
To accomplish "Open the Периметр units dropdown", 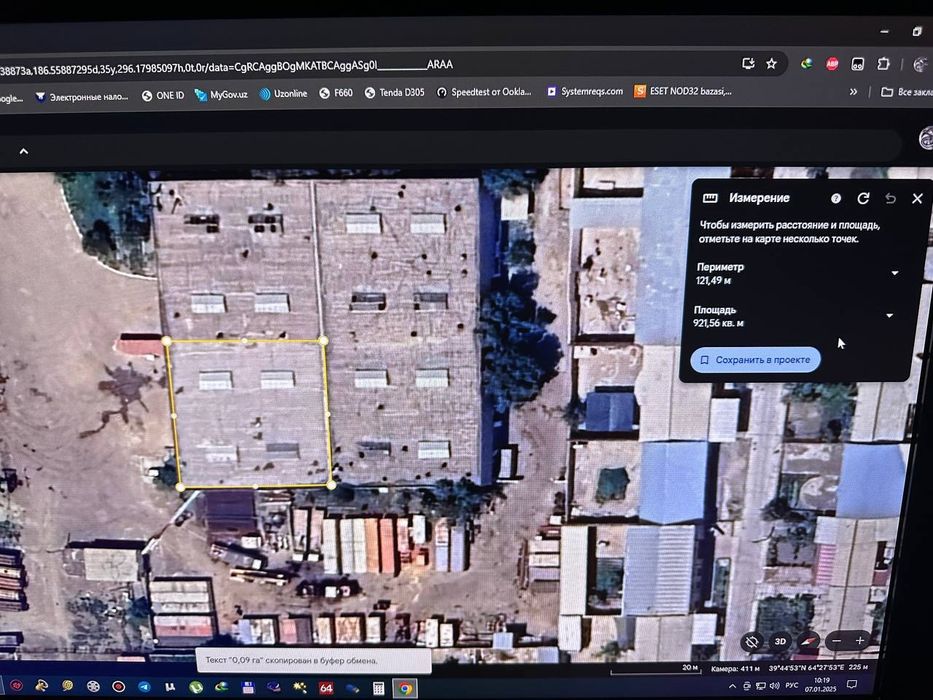I will pyautogui.click(x=894, y=273).
